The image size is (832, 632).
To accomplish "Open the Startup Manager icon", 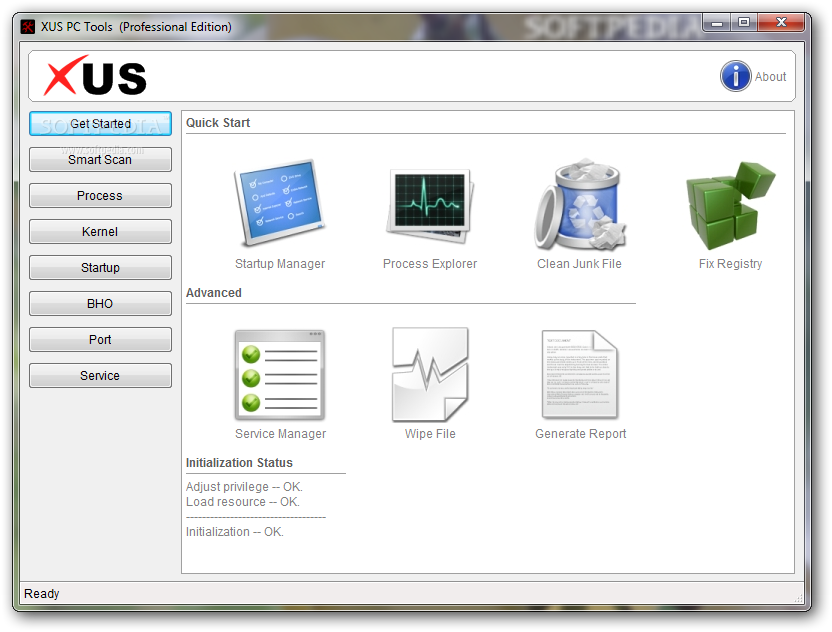I will [280, 203].
